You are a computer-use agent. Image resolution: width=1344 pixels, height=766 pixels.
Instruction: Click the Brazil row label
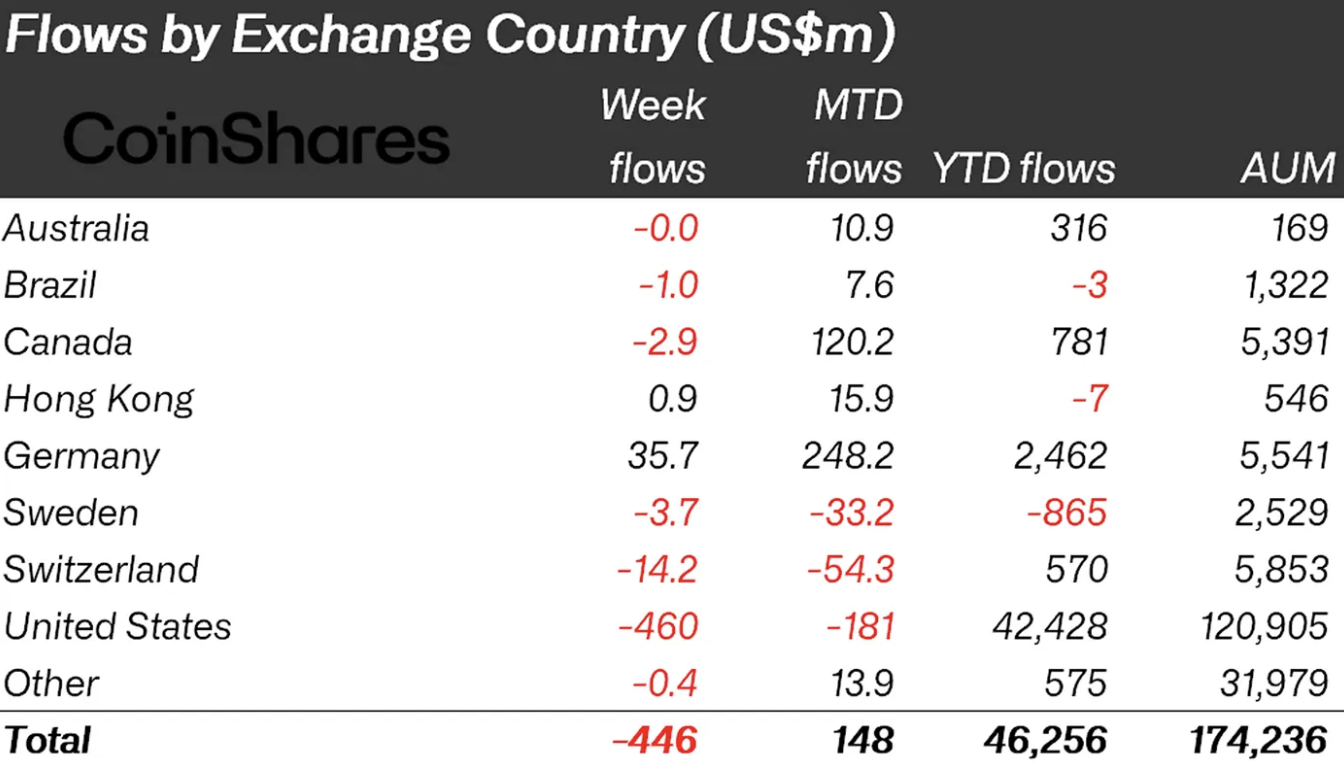[50, 285]
